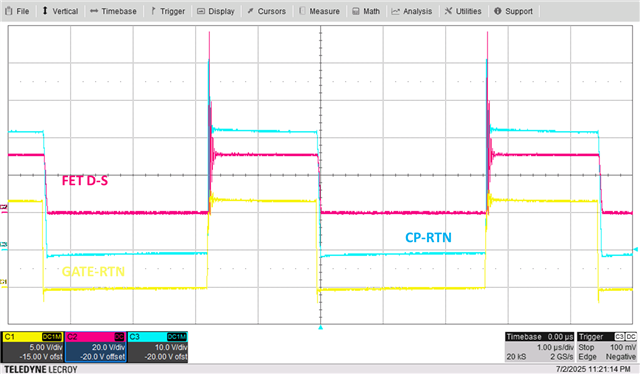Open the File menu
The width and height of the screenshot is (640, 374).
[x=17, y=11]
